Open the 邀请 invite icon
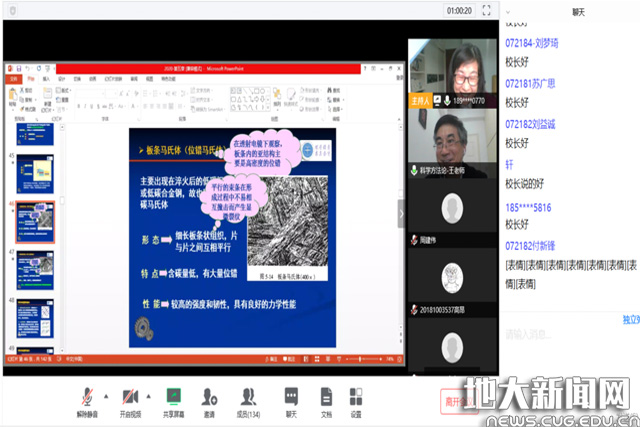Image resolution: width=640 pixels, height=427 pixels. [209, 397]
